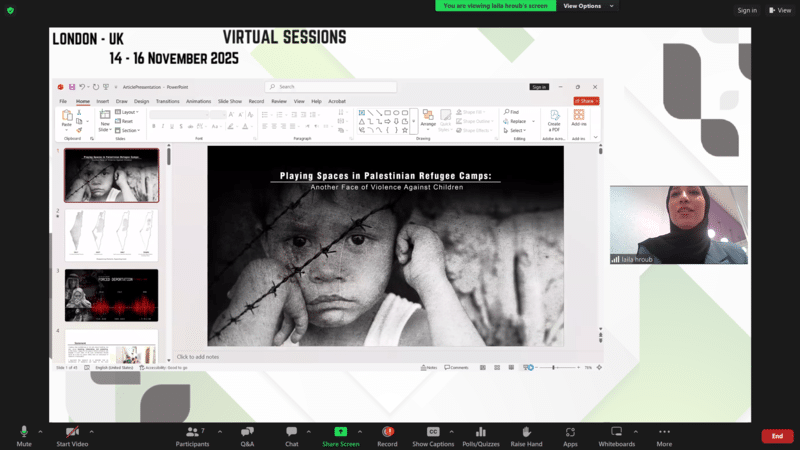Toggle Show Captions on

[x=433, y=434]
